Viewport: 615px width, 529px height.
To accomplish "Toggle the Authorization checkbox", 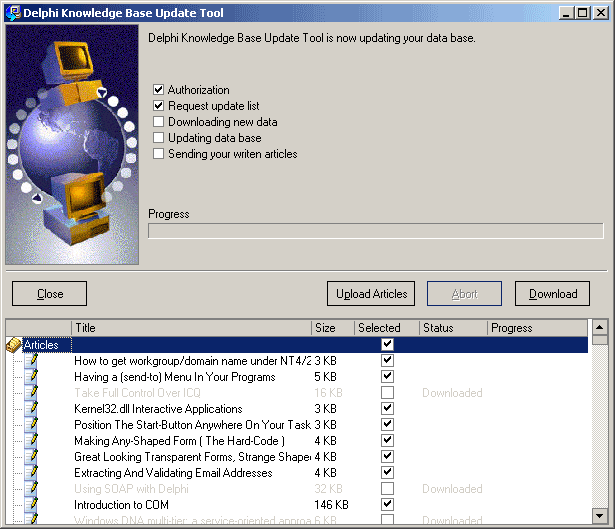I will pyautogui.click(x=158, y=89).
